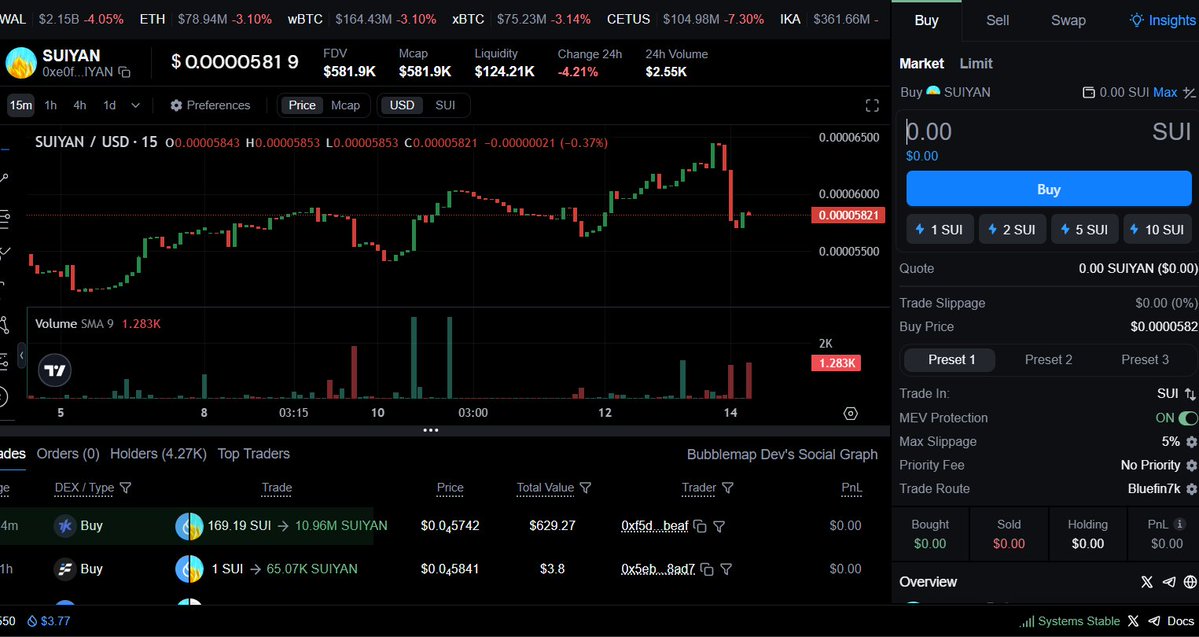1199x637 pixels.
Task: Open the Orders (0) tab
Action: coord(68,454)
